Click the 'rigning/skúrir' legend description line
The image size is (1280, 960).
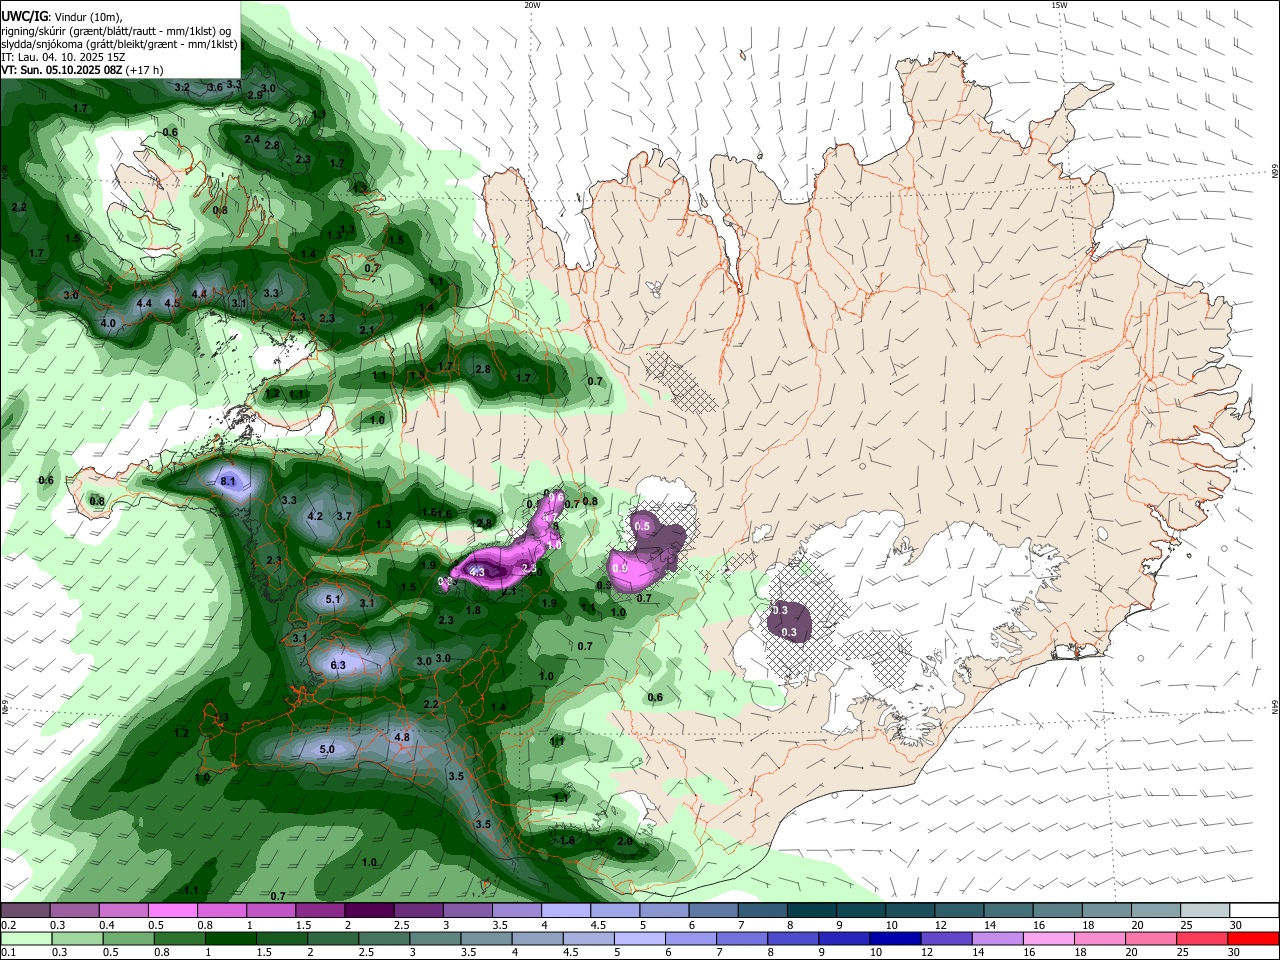click(x=116, y=30)
